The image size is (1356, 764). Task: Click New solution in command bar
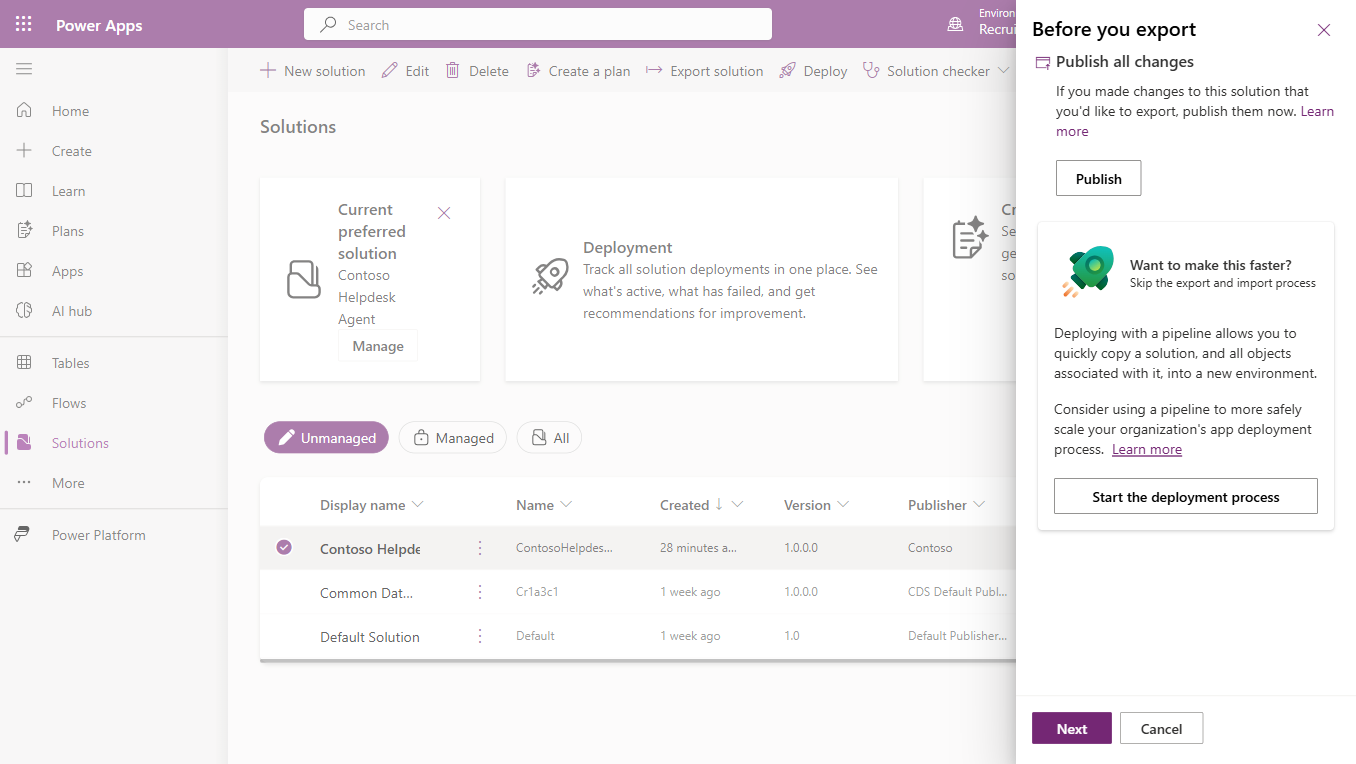coord(313,71)
